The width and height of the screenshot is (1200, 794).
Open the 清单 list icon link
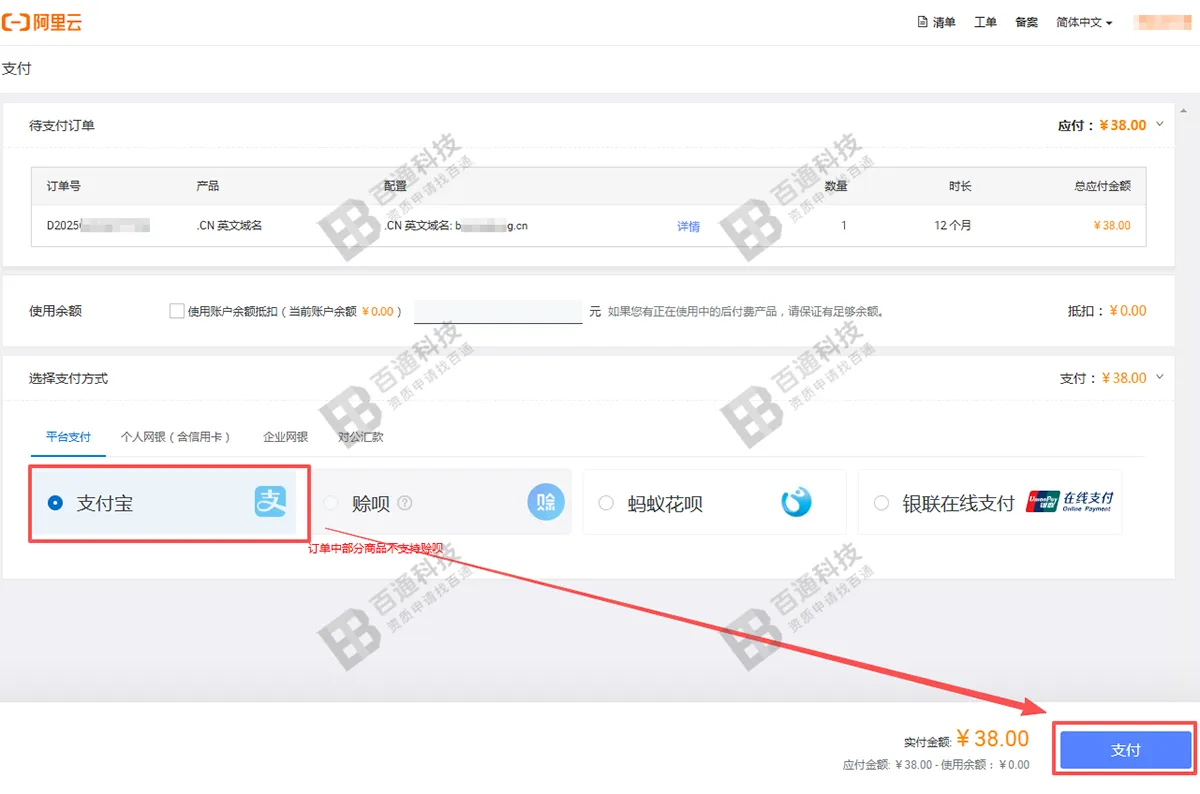click(x=937, y=22)
